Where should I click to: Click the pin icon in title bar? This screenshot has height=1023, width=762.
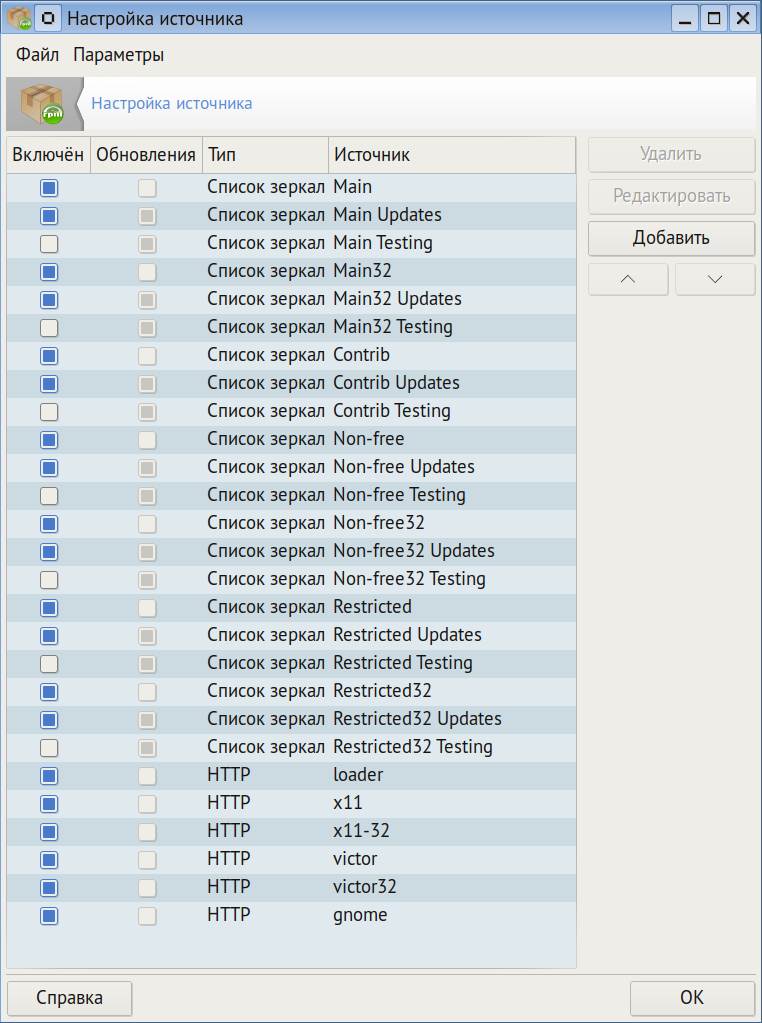[46, 18]
